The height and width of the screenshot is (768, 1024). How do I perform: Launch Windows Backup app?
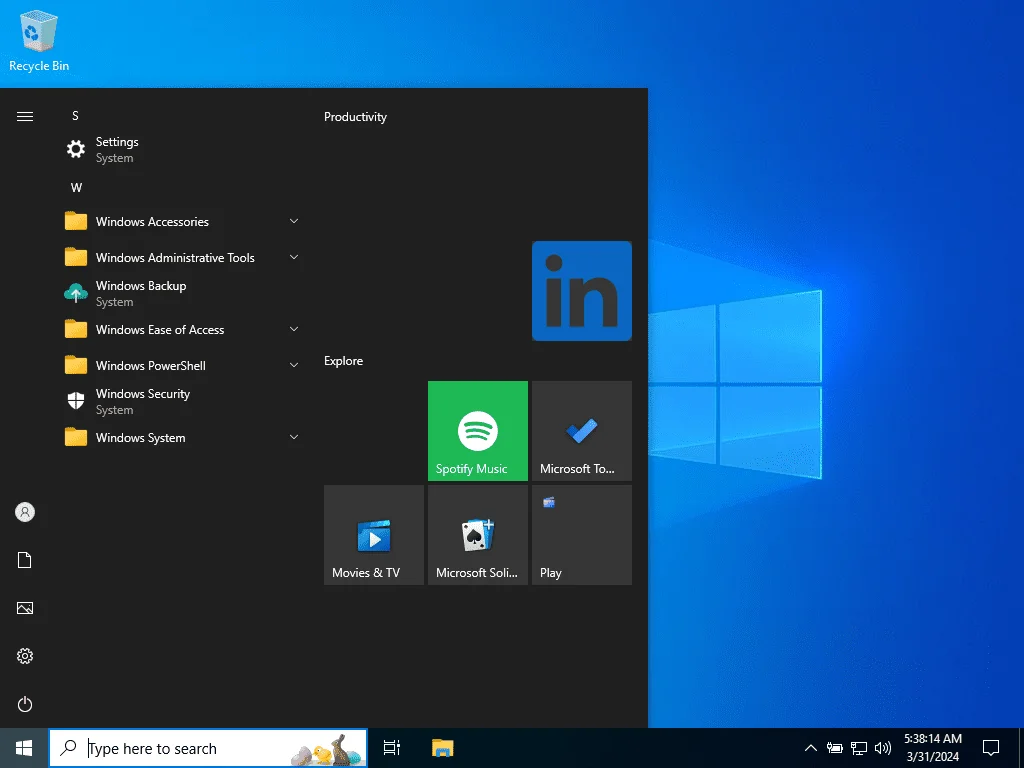(182, 293)
